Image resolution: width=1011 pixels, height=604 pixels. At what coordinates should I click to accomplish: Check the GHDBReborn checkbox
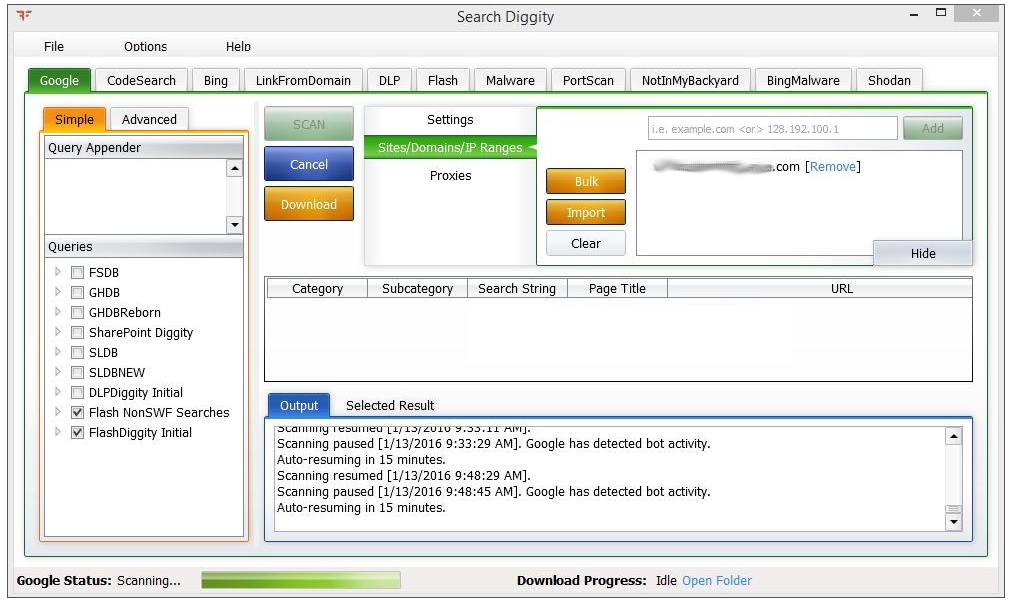[x=77, y=312]
